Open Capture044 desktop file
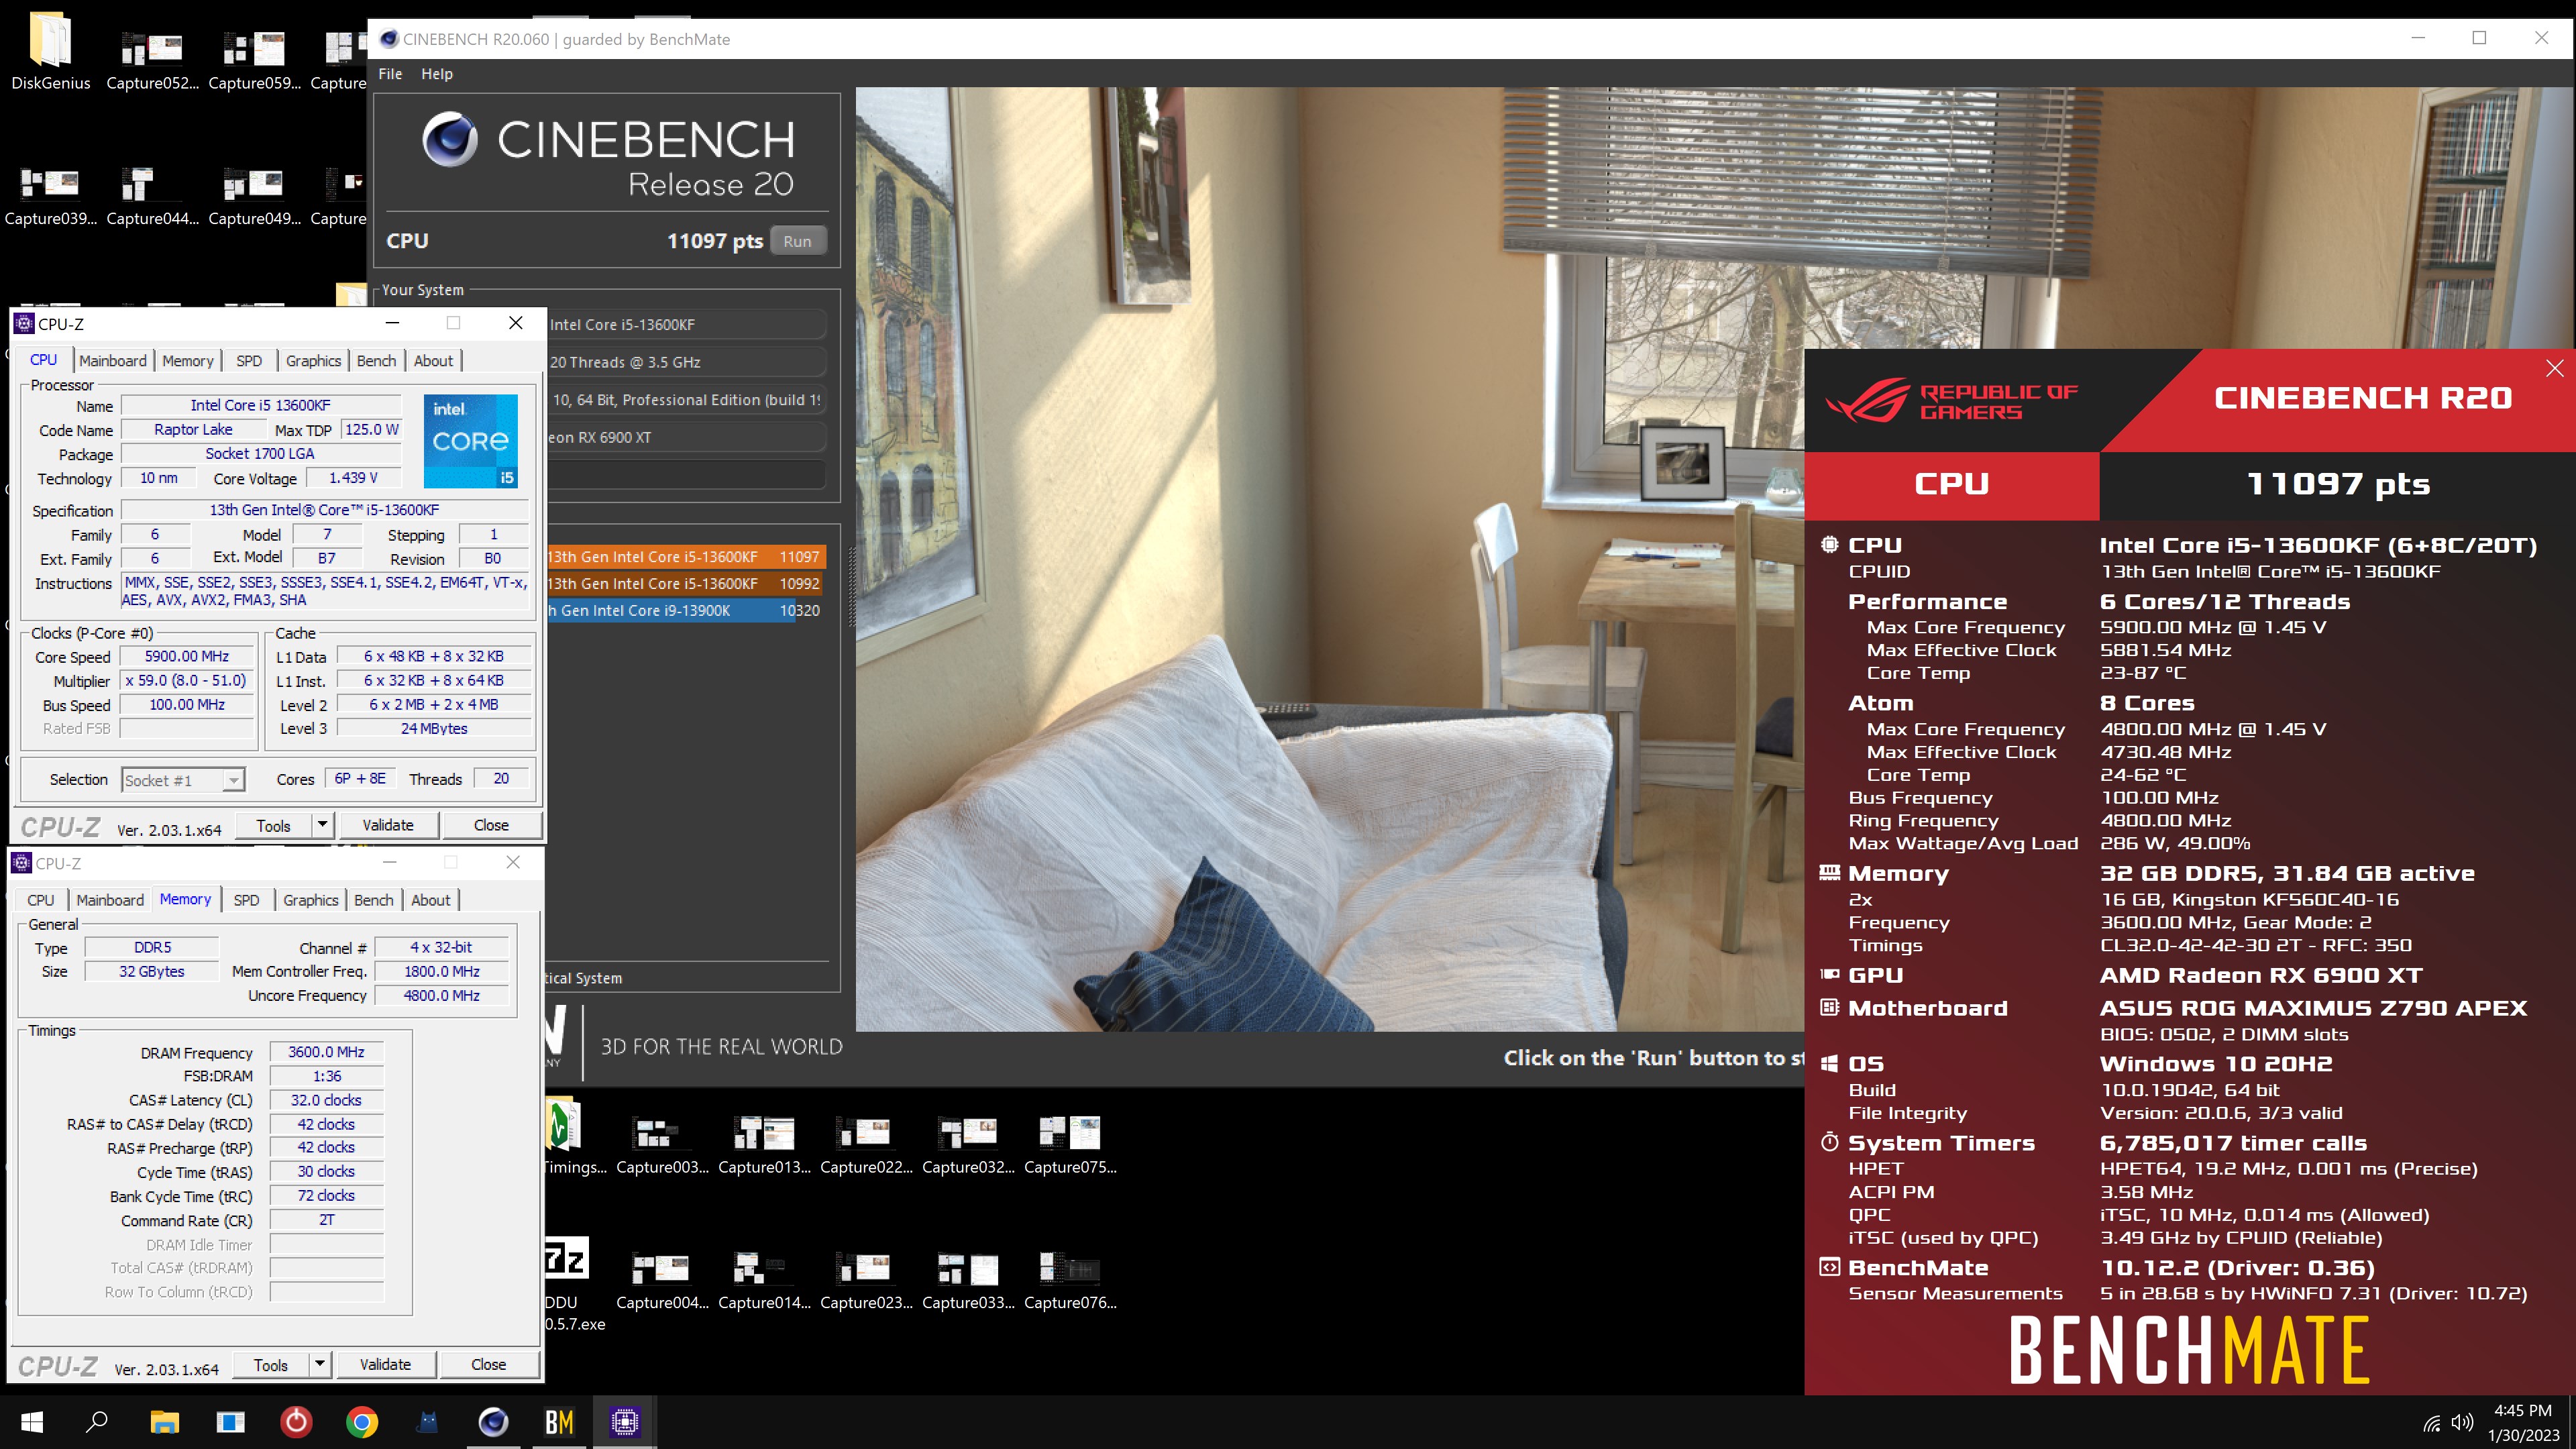Viewport: 2576px width, 1449px height. pos(152,197)
